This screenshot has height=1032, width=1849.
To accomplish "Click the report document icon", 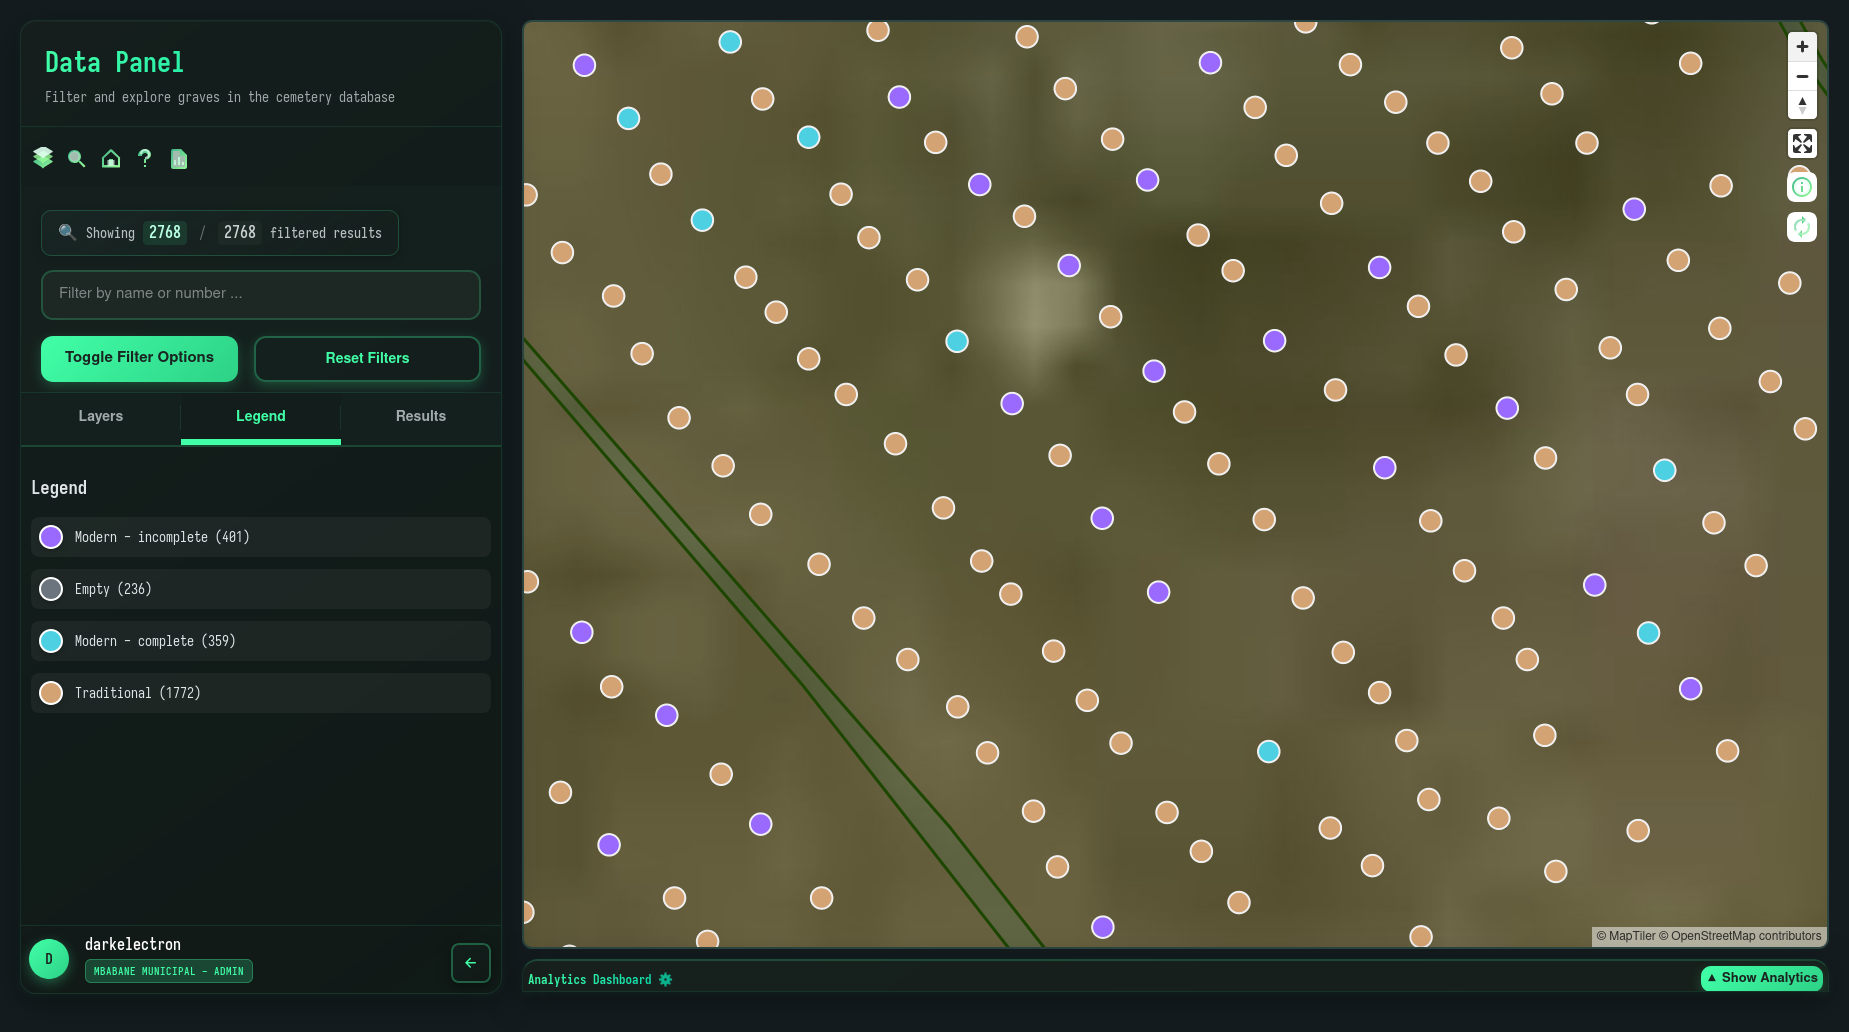I will (x=179, y=159).
